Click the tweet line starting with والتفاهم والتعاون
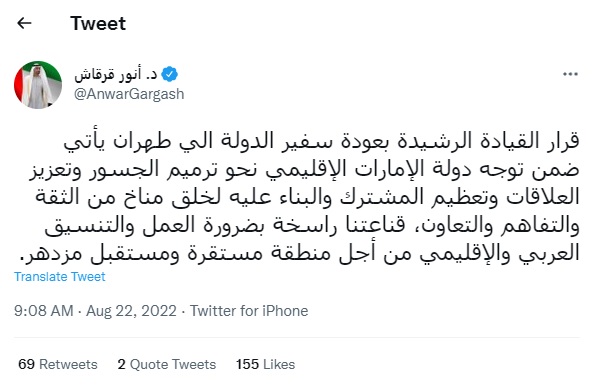The image size is (595, 390). pos(312,225)
